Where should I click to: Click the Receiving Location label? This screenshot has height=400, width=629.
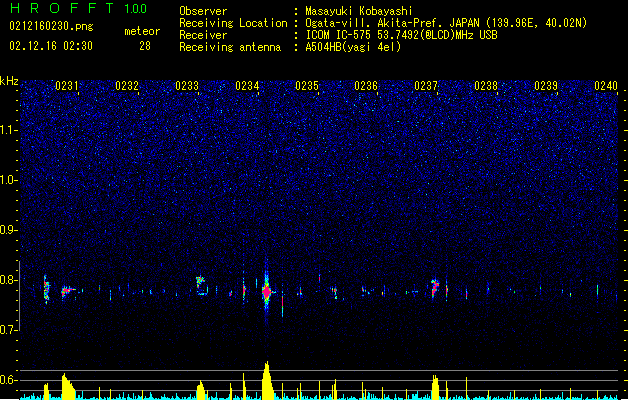233,23
